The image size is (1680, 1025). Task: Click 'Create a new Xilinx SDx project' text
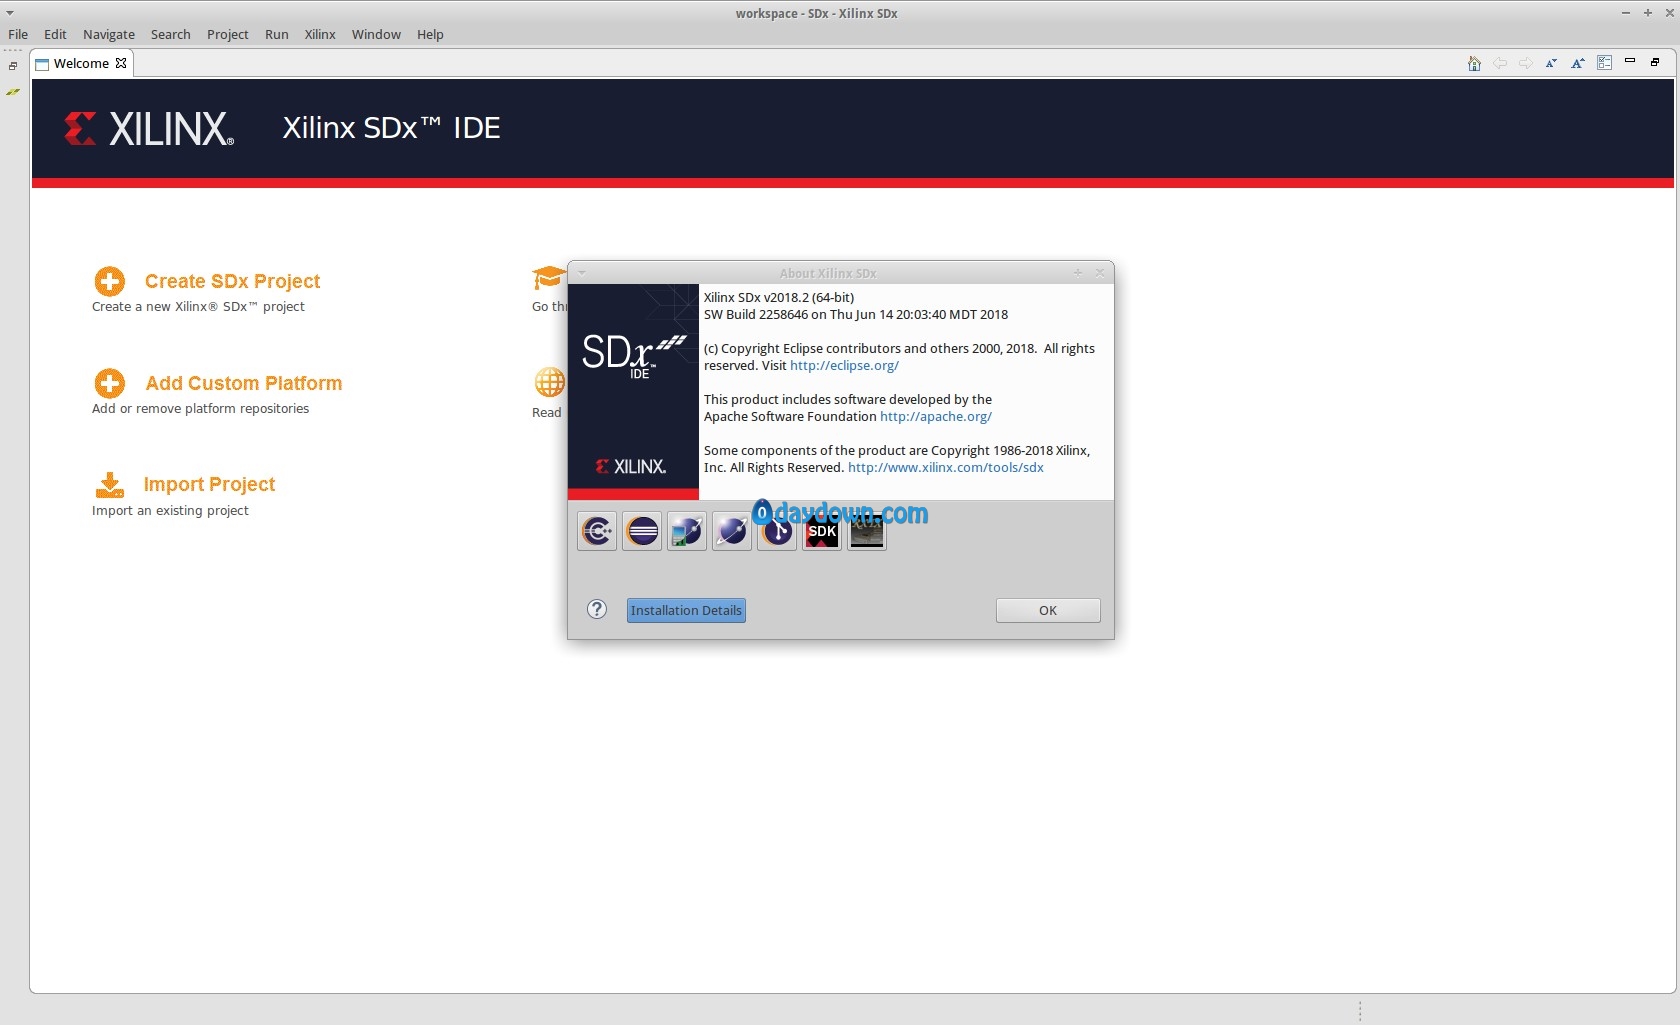click(198, 306)
